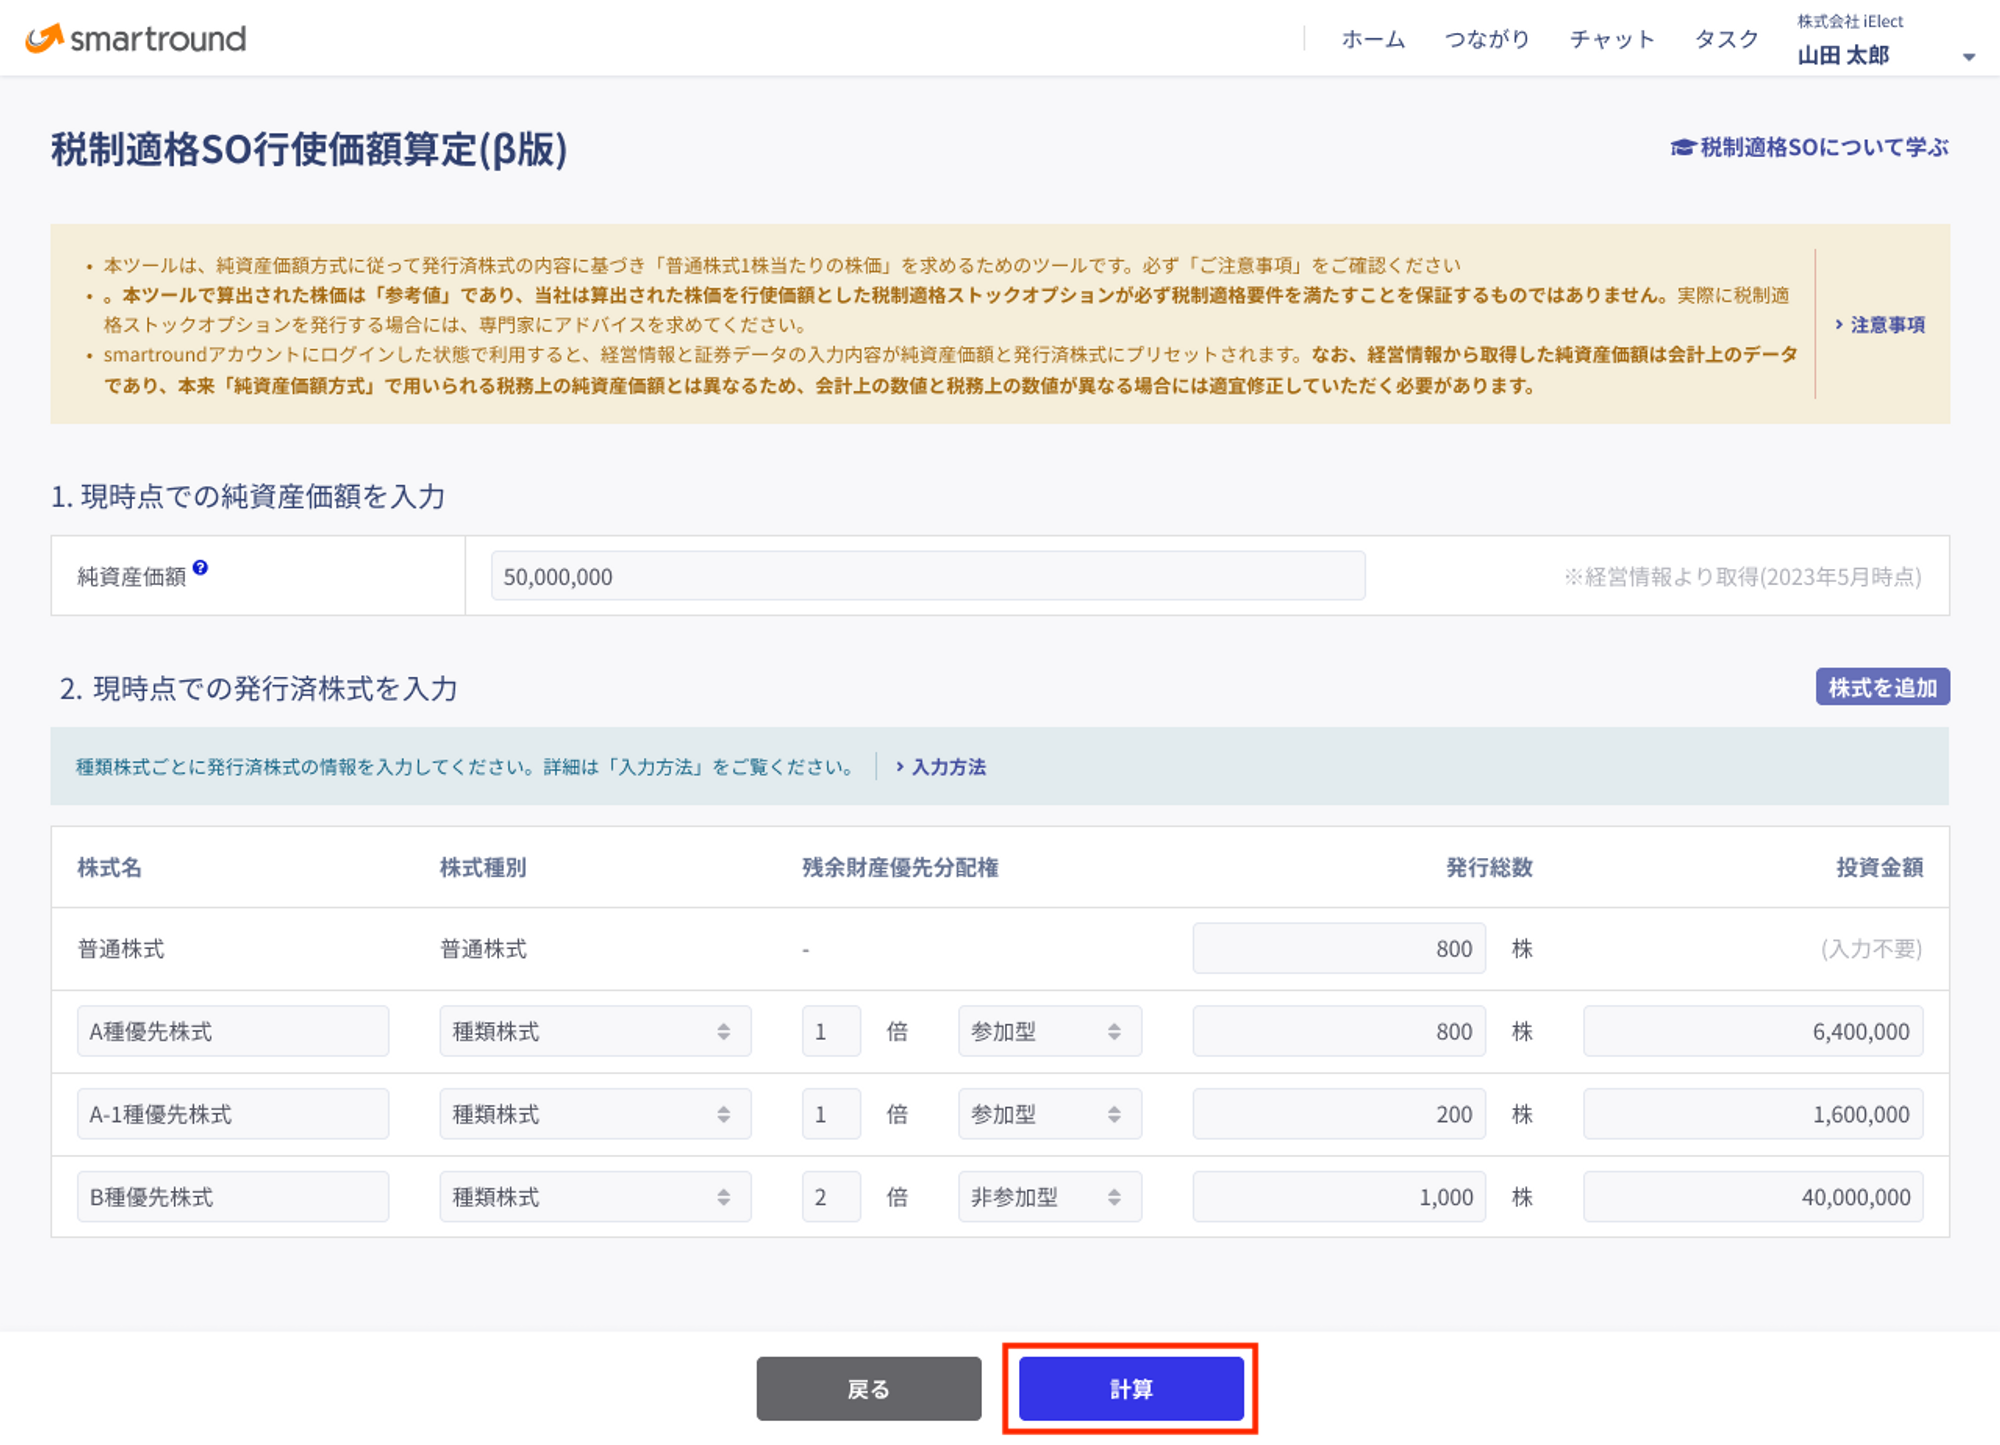Open the チャット menu item
Viewport: 2000px width, 1445px height.
click(1612, 39)
